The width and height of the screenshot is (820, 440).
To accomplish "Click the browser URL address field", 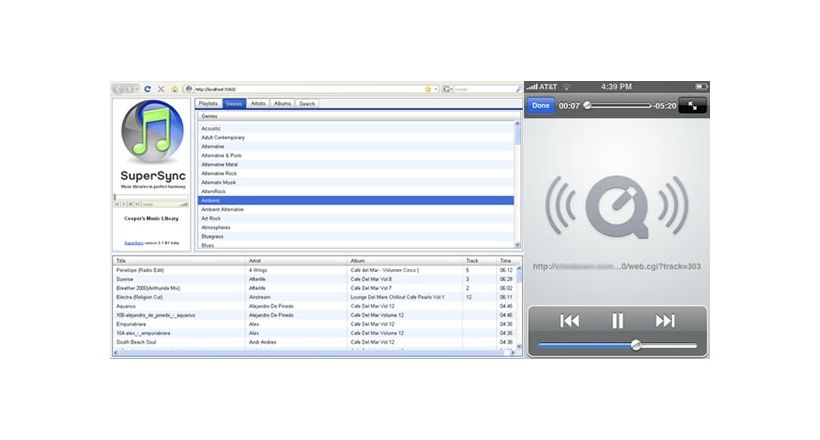I will pyautogui.click(x=309, y=89).
